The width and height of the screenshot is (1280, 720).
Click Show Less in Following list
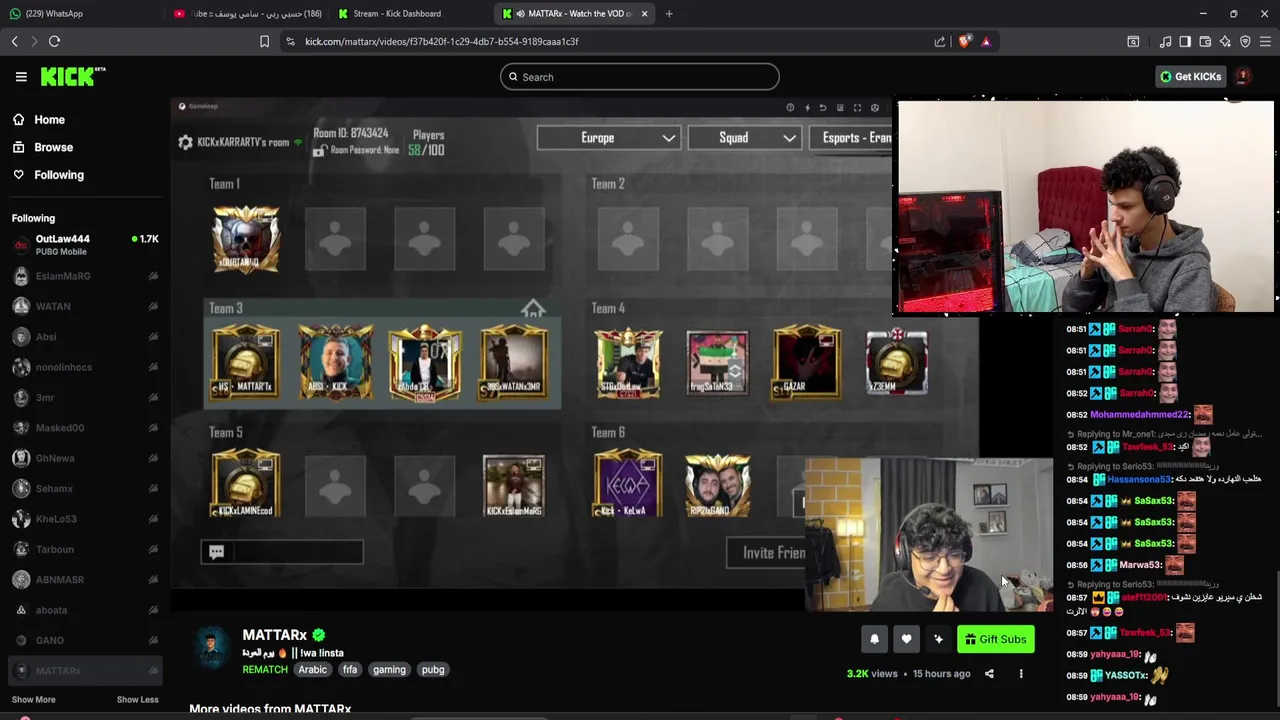pos(137,699)
